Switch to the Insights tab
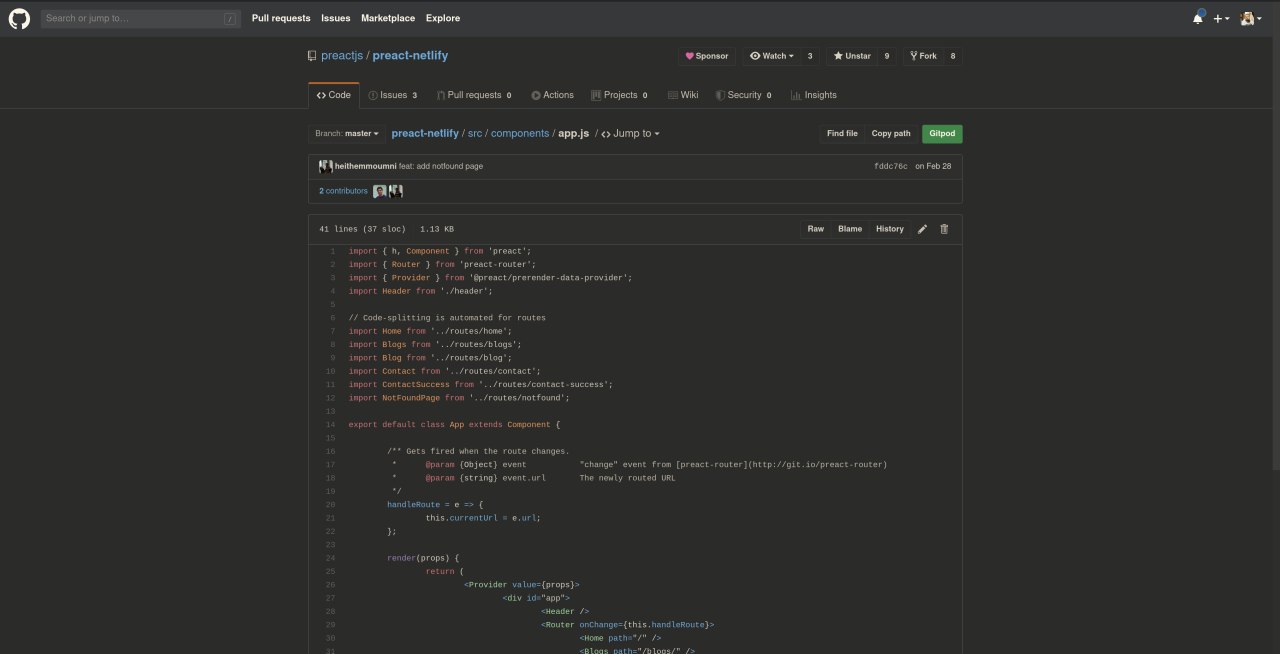The width and height of the screenshot is (1280, 654). pyautogui.click(x=814, y=95)
